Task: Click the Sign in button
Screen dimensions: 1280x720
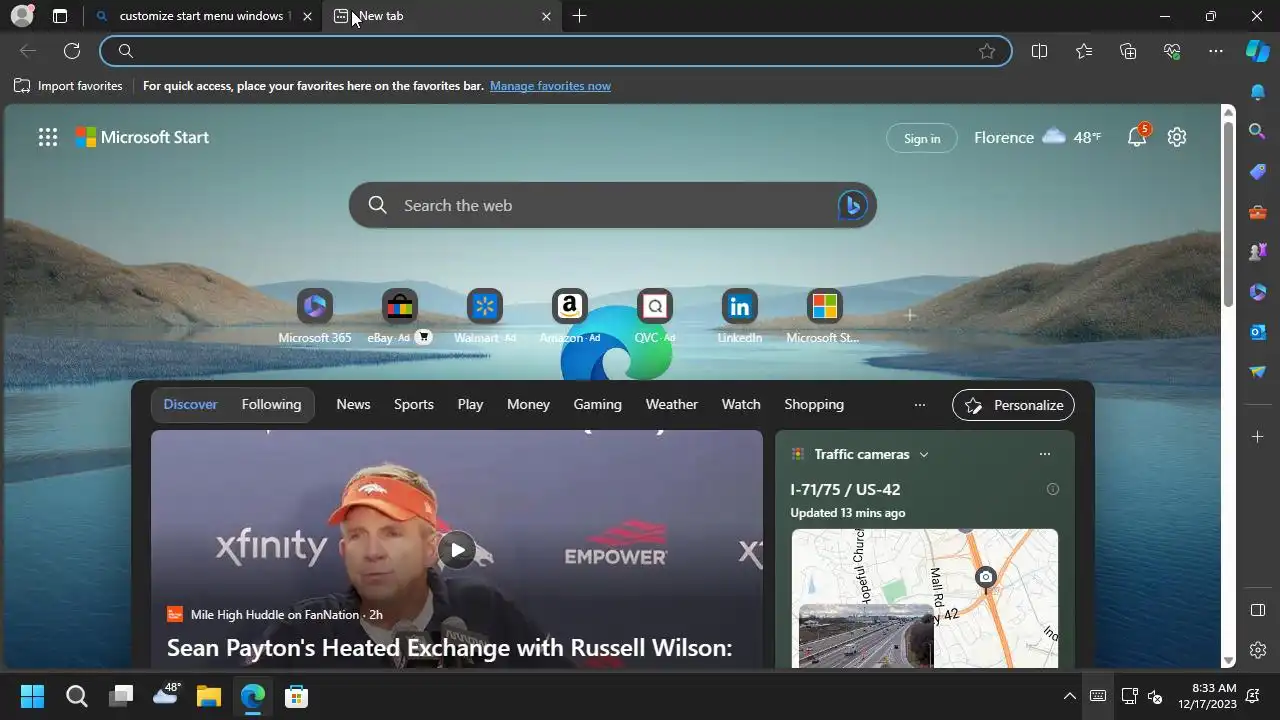Action: [922, 138]
